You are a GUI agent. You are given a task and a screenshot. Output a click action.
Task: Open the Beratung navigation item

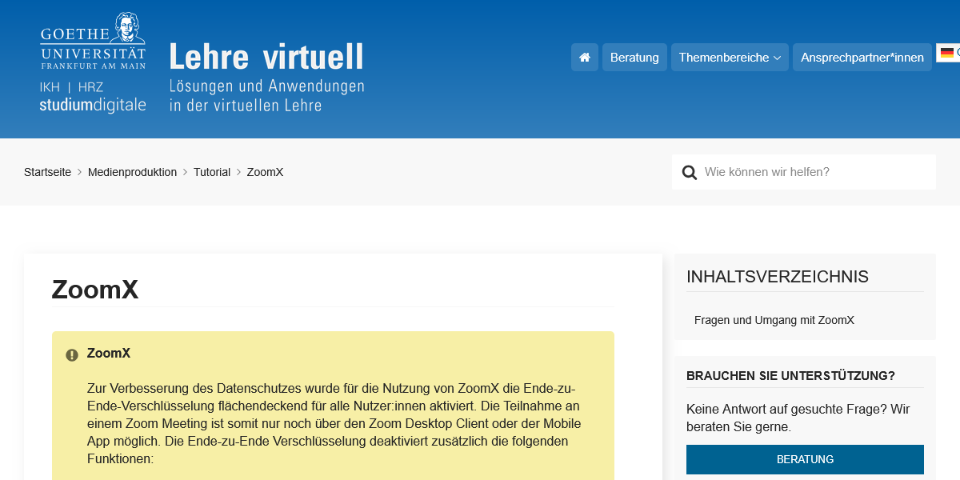click(634, 58)
